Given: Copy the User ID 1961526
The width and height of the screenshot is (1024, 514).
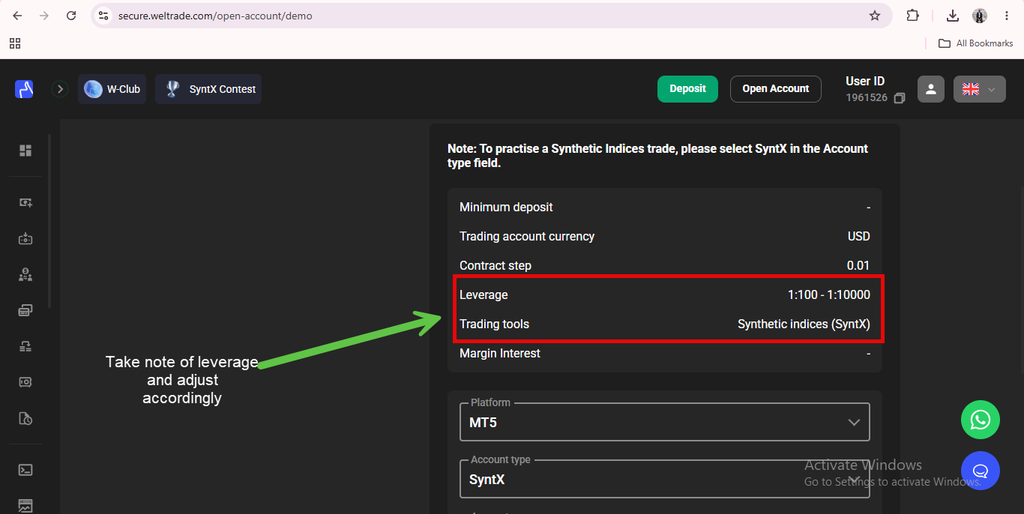Looking at the screenshot, I should (899, 98).
